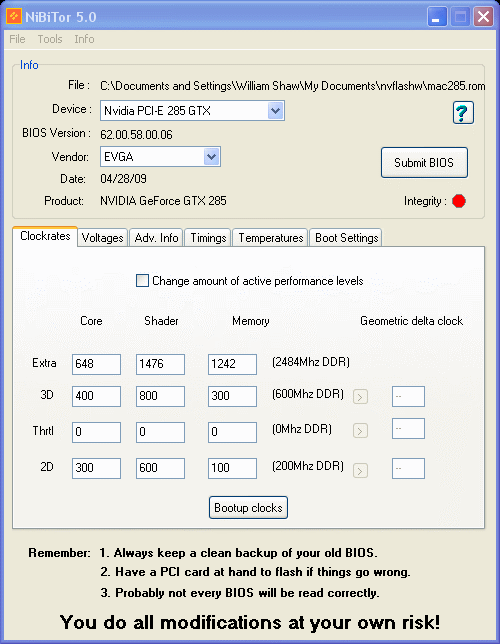
Task: Close the NiBiTor window
Action: [x=483, y=17]
